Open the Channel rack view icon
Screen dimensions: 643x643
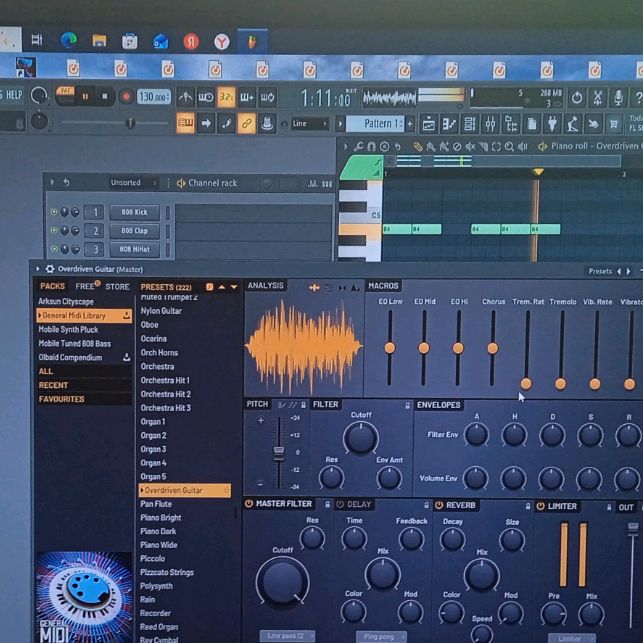(x=470, y=123)
